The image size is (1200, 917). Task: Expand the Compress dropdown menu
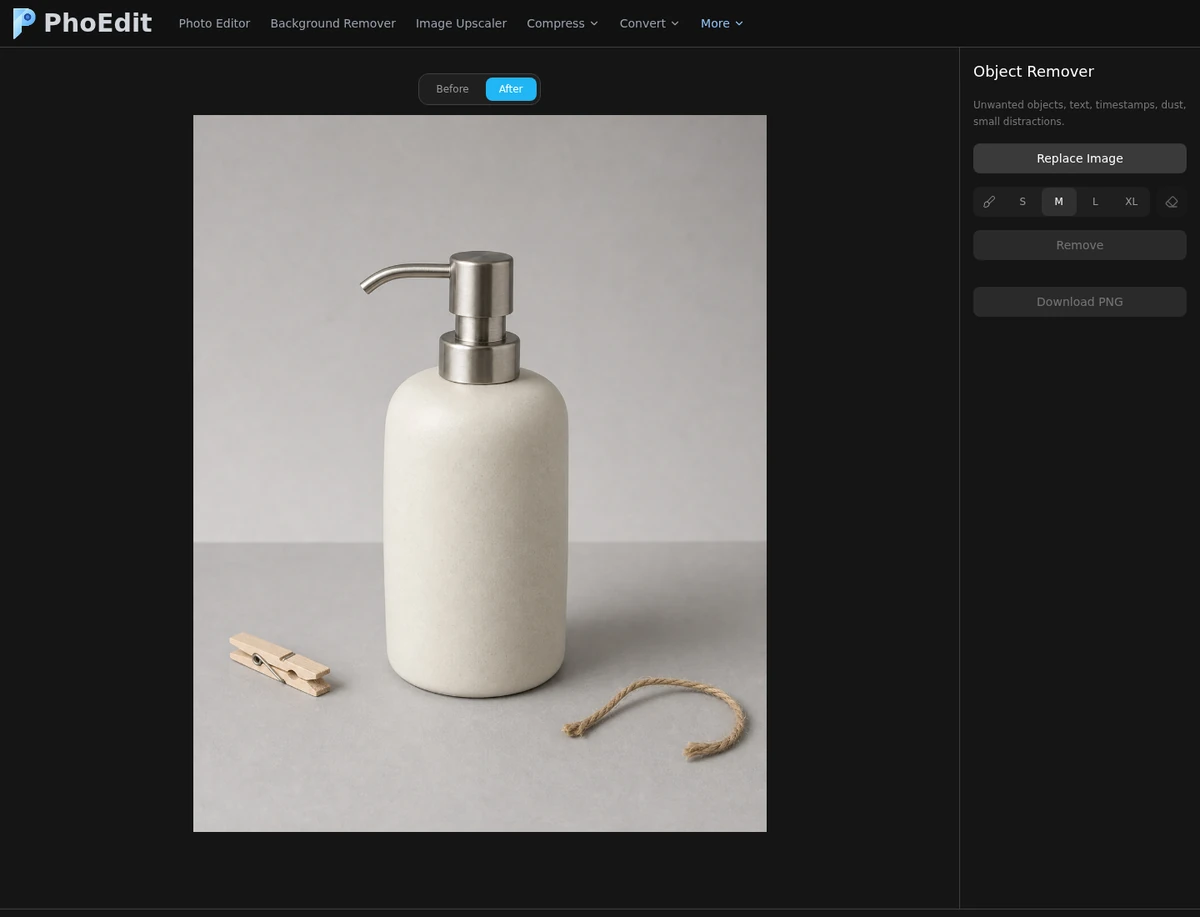[563, 23]
